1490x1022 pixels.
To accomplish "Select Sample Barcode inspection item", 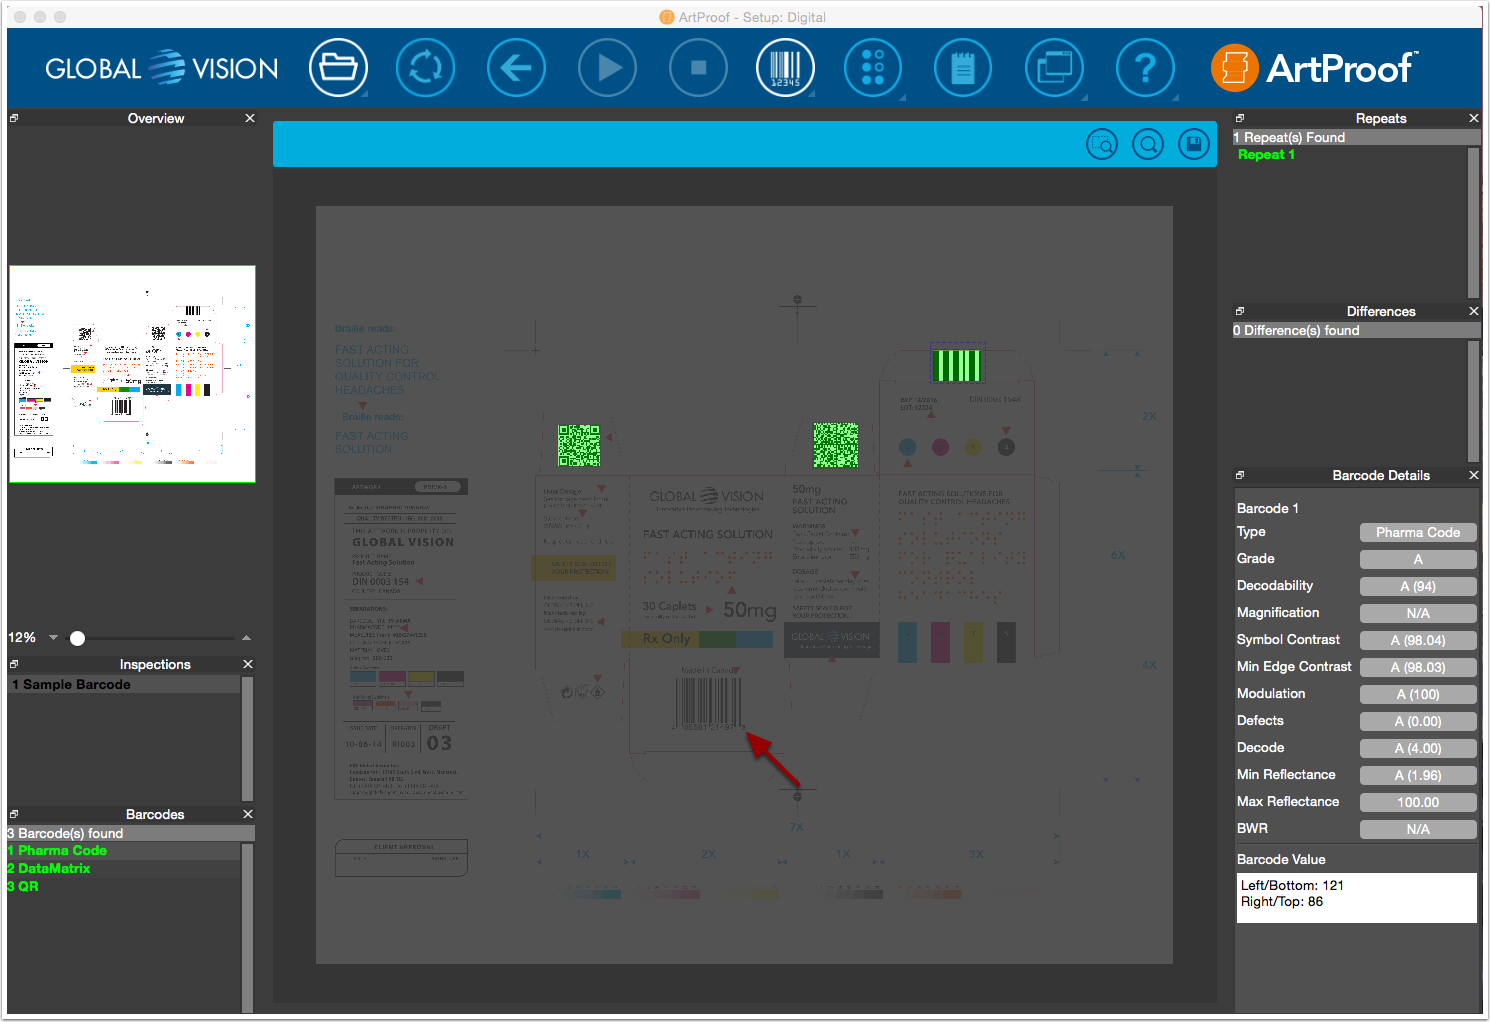I will coord(124,685).
